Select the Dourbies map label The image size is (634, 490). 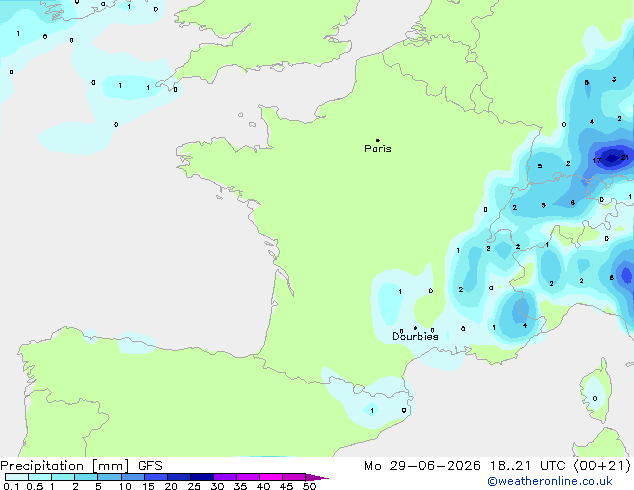[x=415, y=336]
